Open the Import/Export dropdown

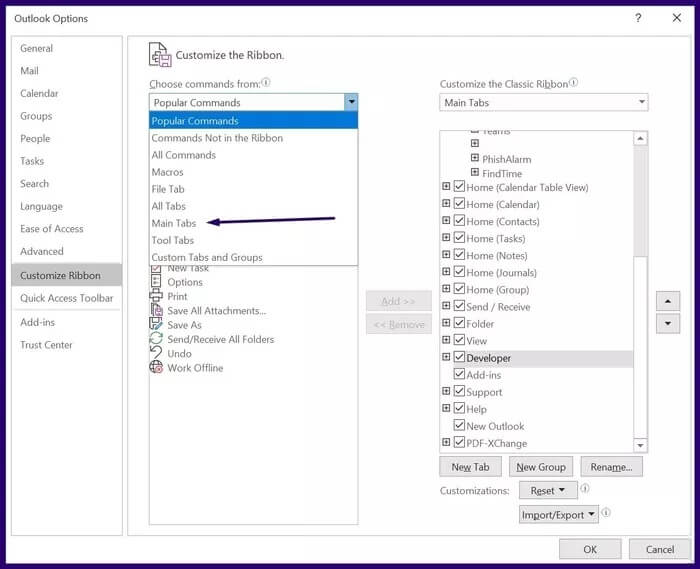(558, 514)
